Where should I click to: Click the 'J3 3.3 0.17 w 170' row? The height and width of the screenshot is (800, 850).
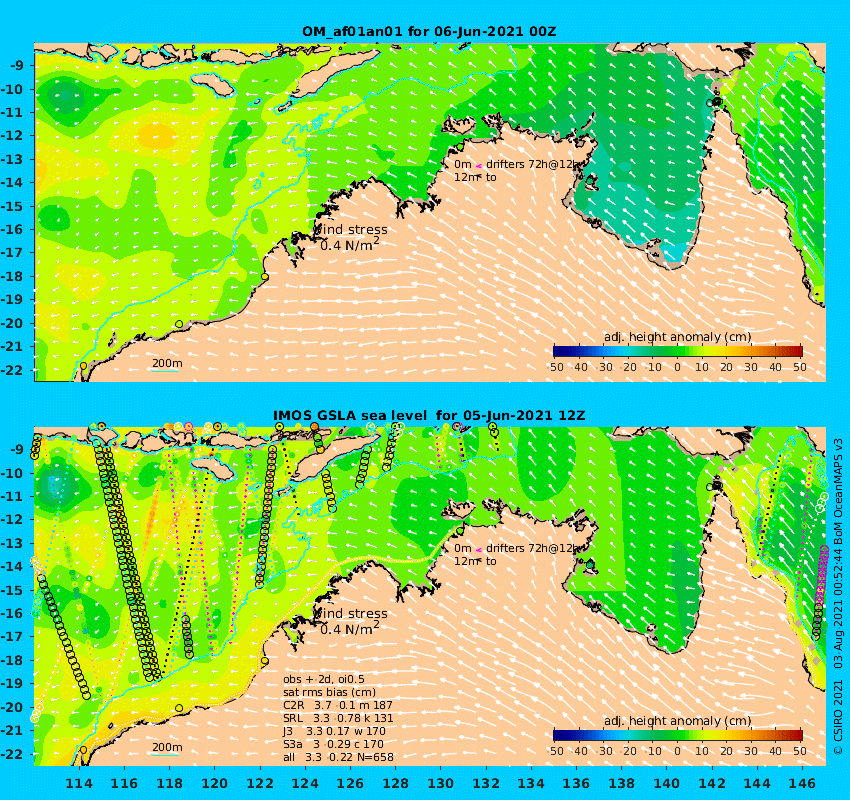click(x=334, y=731)
